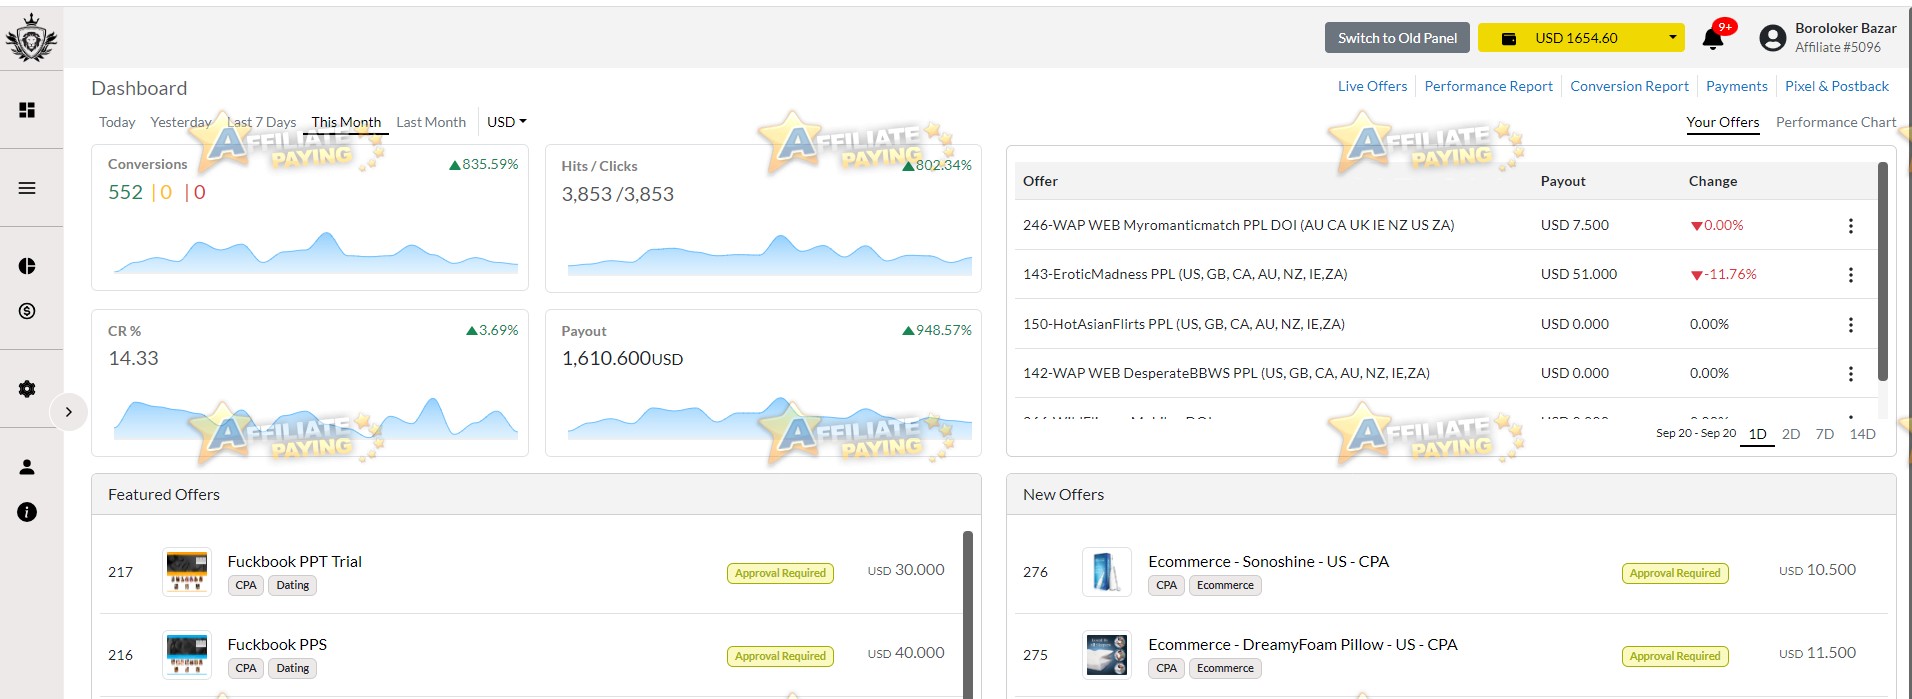Click the Payout column header
The width and height of the screenshot is (1912, 699).
point(1563,181)
